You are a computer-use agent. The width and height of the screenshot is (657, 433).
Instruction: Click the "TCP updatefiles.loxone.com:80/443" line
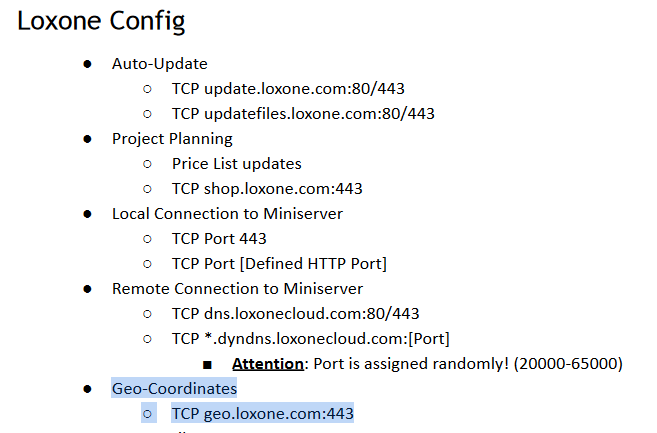click(x=303, y=114)
